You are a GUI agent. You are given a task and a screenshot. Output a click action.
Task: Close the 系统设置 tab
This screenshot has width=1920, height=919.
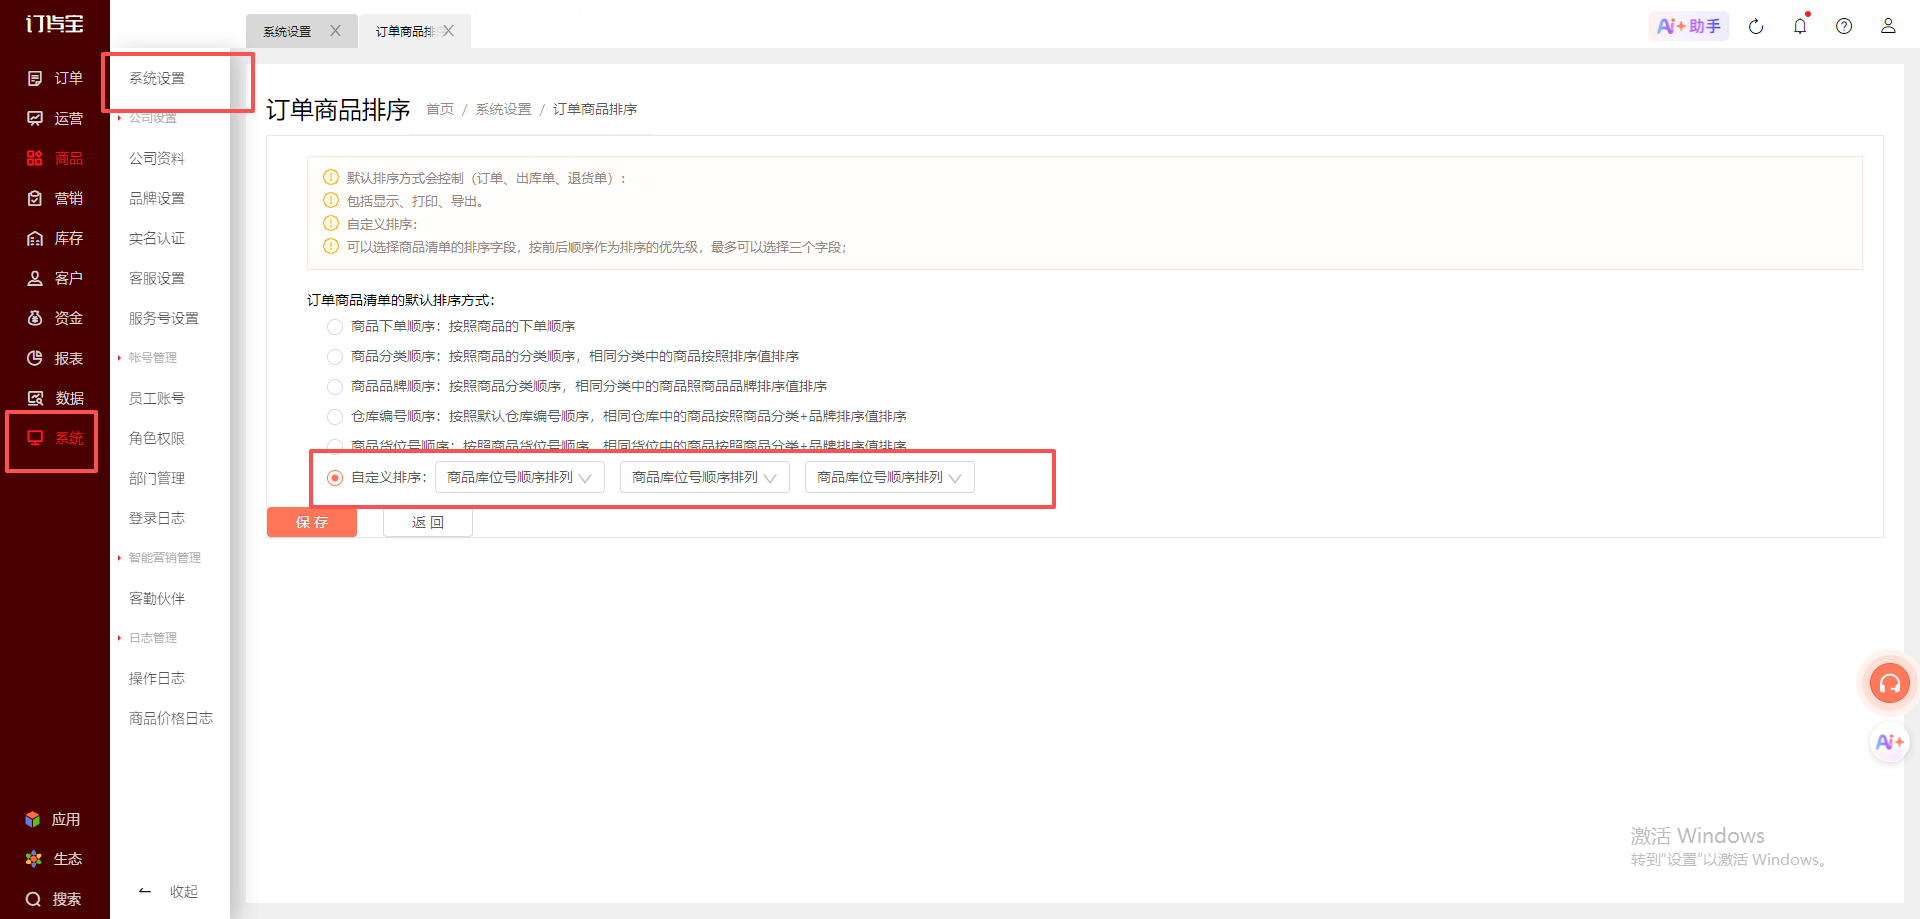coord(336,31)
